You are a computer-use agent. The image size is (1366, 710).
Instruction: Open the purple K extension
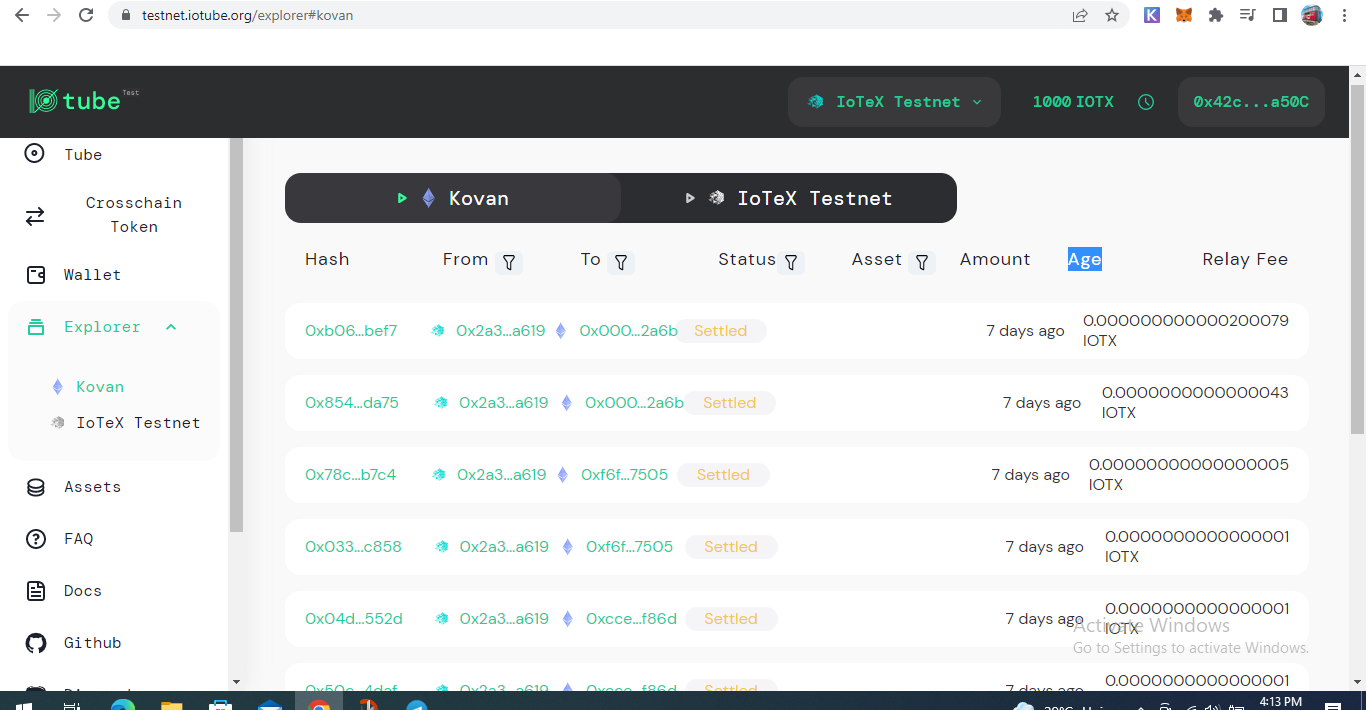(x=1152, y=15)
